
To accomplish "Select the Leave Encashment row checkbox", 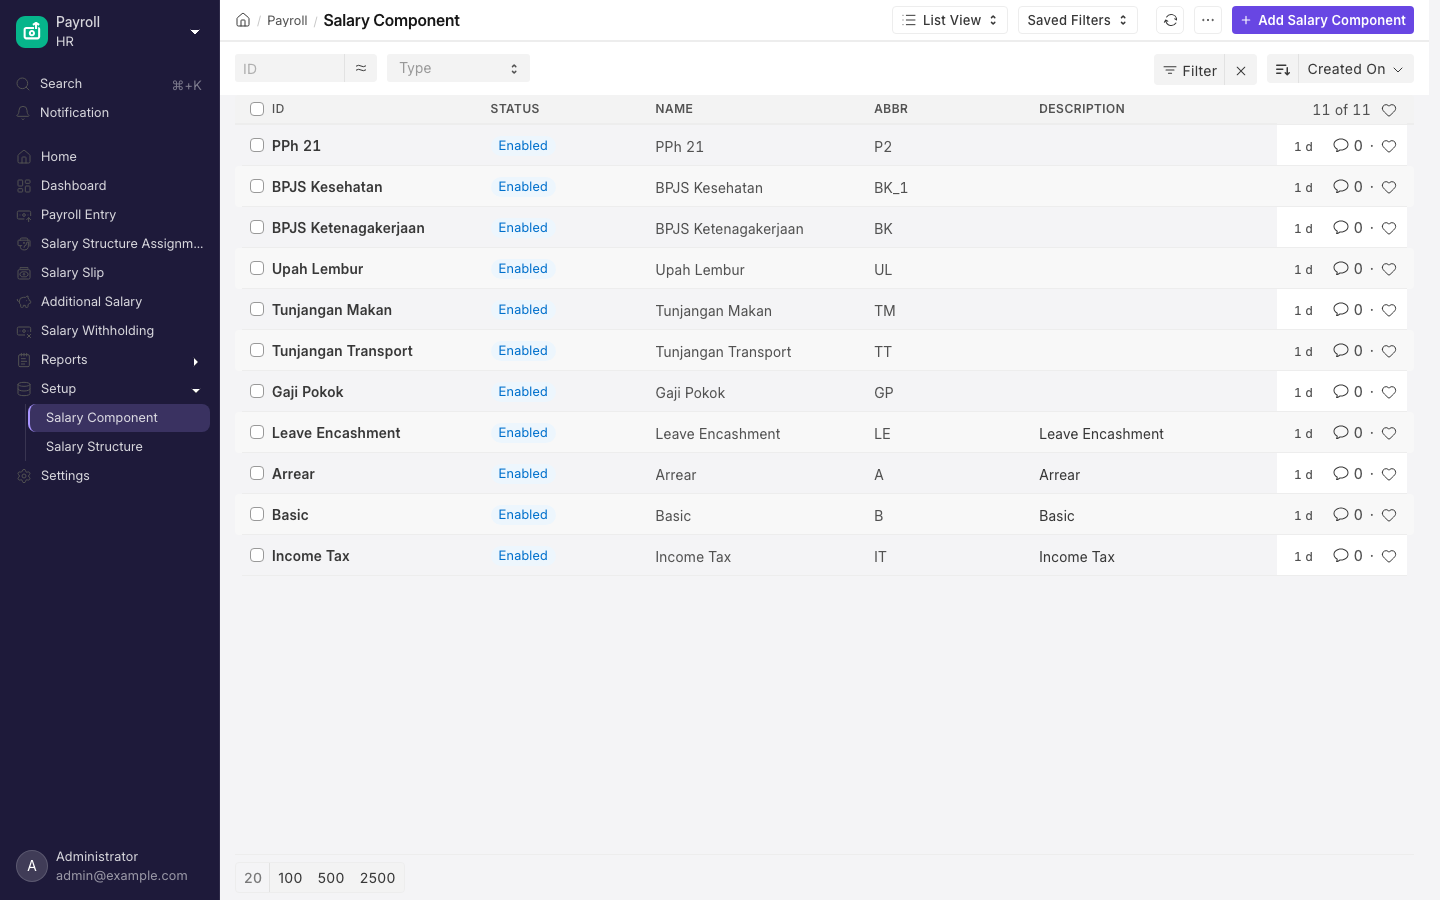I will pos(257,432).
